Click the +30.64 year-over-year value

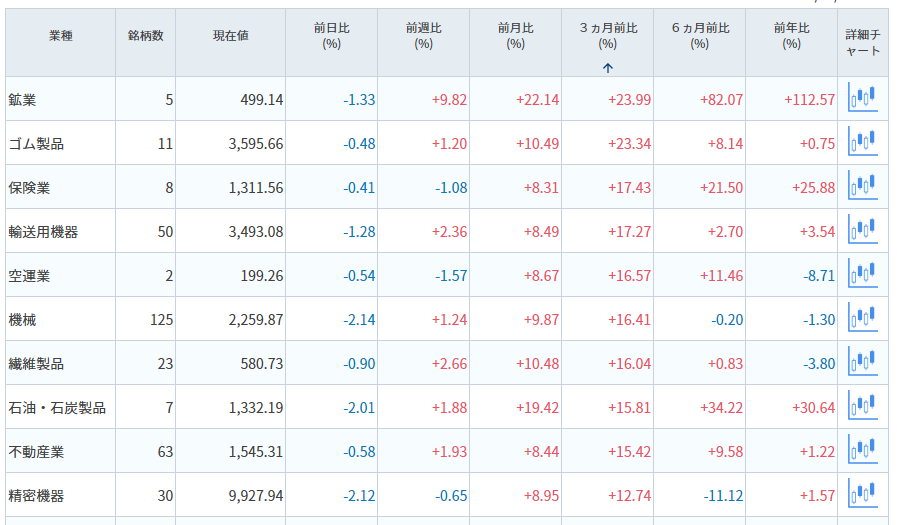(813, 408)
